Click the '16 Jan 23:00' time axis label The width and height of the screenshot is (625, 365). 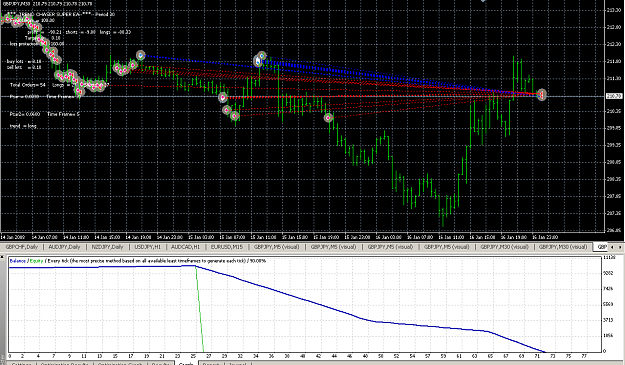(x=544, y=237)
